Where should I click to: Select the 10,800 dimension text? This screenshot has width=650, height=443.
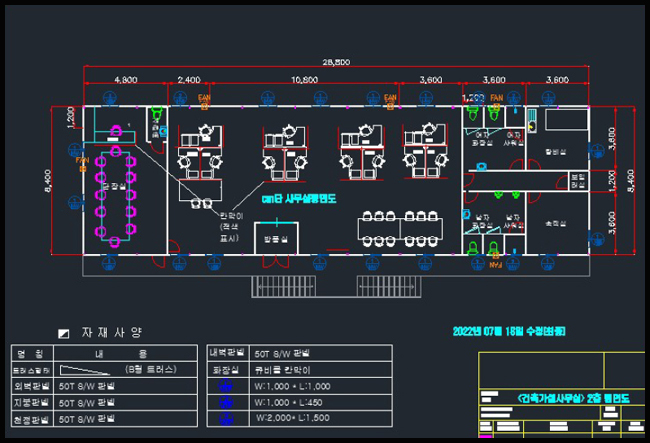coord(304,79)
